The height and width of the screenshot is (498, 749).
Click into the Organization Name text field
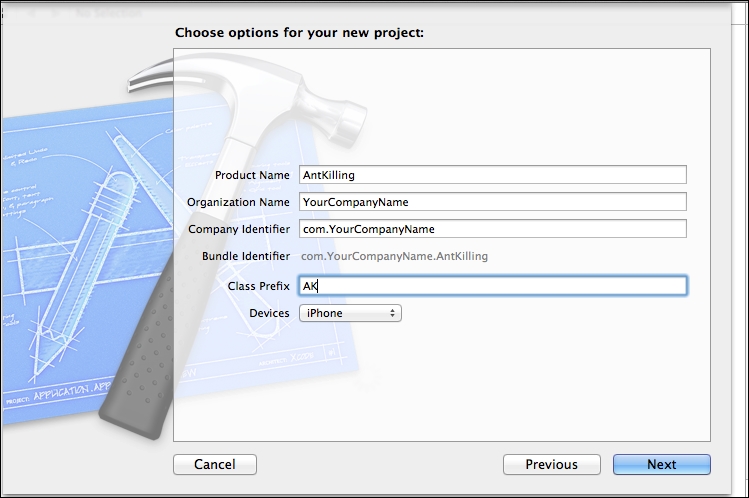coord(493,202)
